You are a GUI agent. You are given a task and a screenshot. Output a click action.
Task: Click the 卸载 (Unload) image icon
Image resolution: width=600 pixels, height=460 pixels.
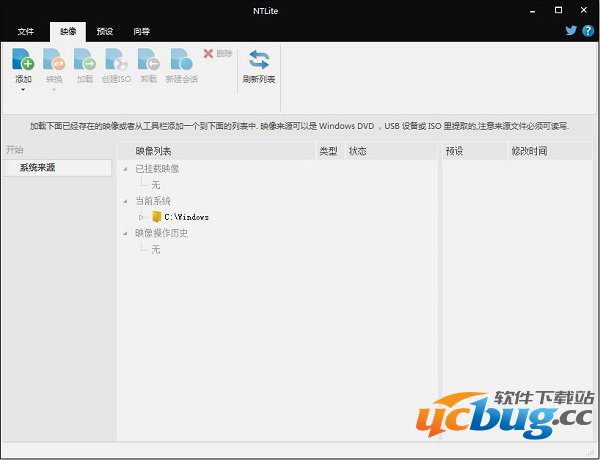pos(148,60)
